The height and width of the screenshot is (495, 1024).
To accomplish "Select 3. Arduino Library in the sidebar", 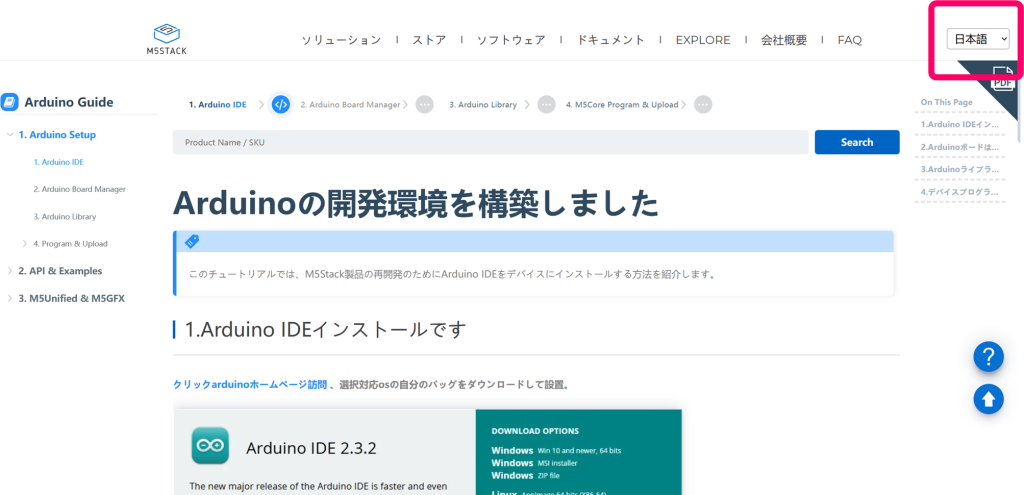I will click(x=65, y=216).
